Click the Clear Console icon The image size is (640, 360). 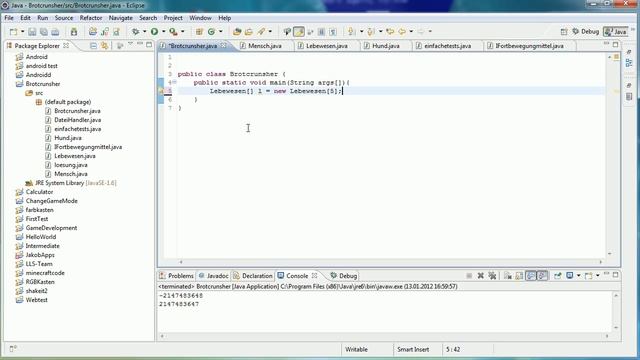(508, 276)
